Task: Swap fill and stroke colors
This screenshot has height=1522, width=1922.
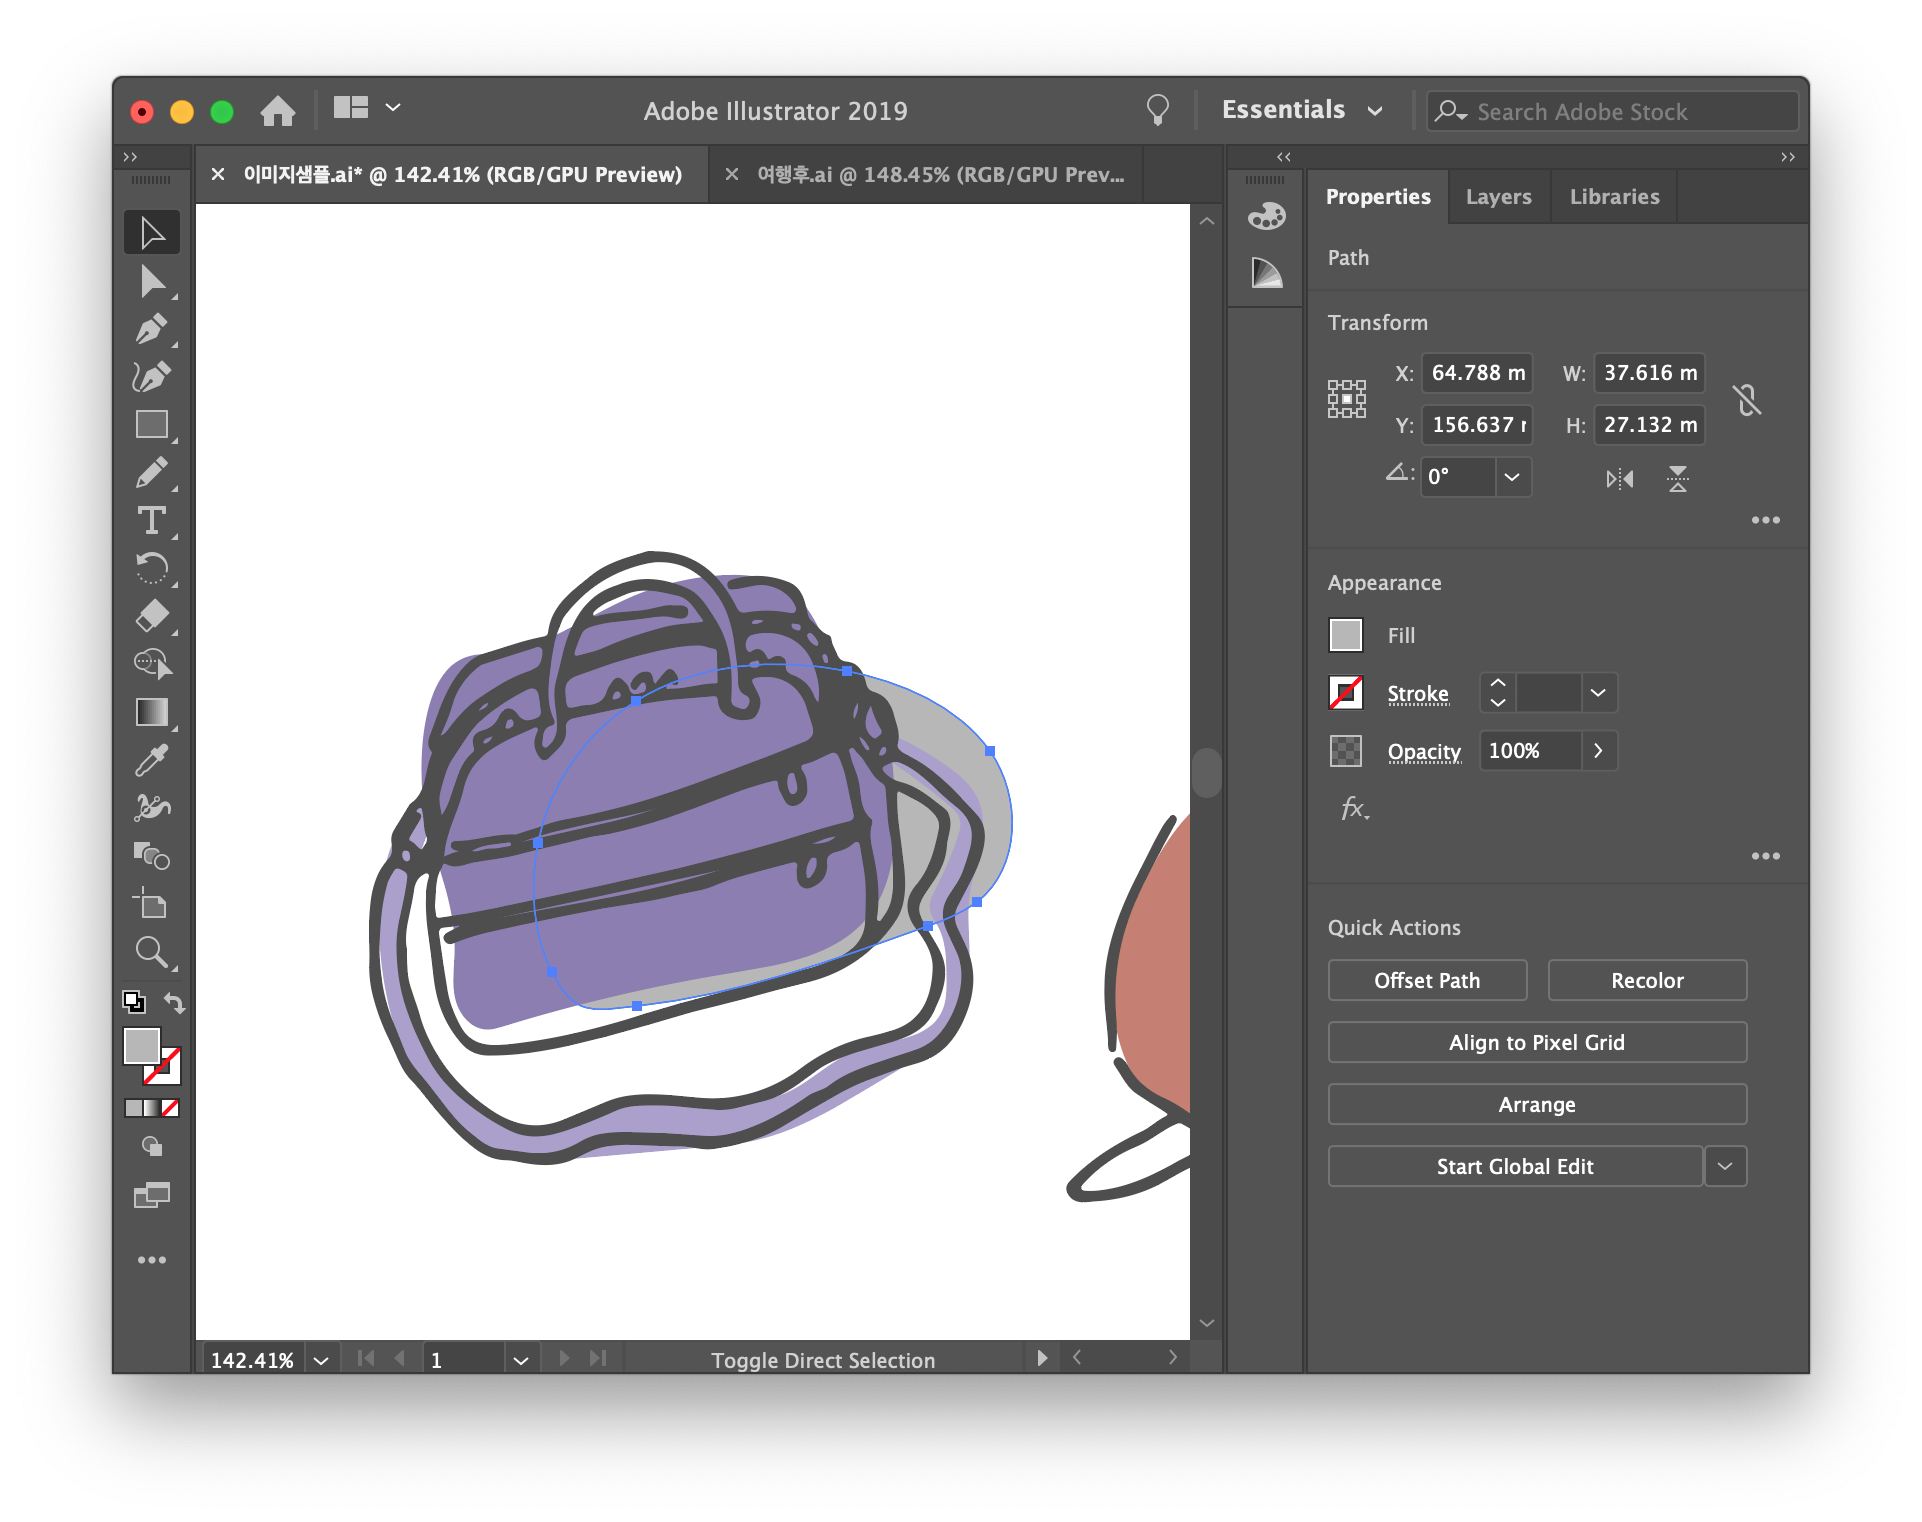Action: [175, 1002]
